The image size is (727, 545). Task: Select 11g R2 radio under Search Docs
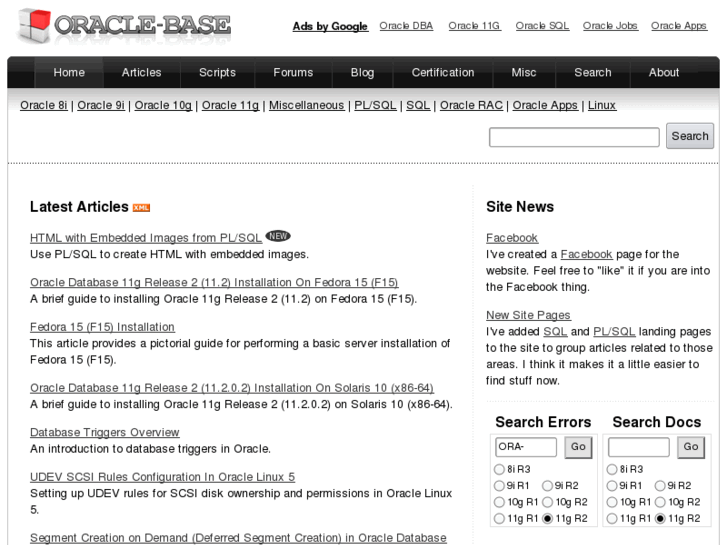[x=660, y=518]
